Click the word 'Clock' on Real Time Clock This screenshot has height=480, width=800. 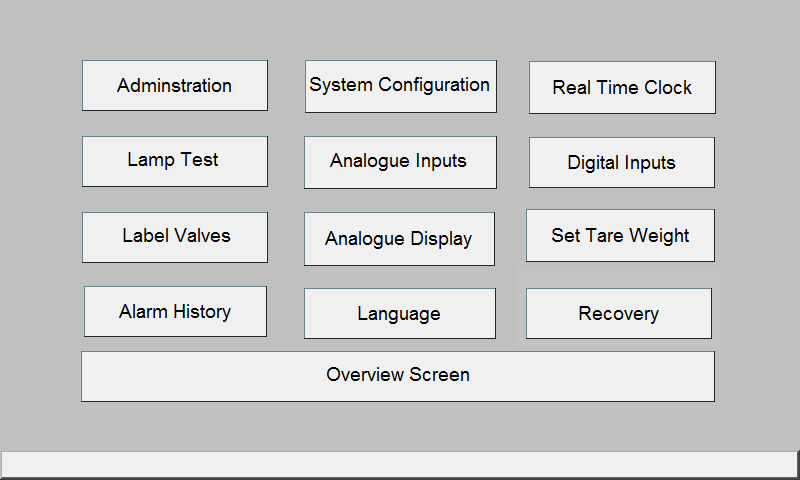(x=667, y=88)
